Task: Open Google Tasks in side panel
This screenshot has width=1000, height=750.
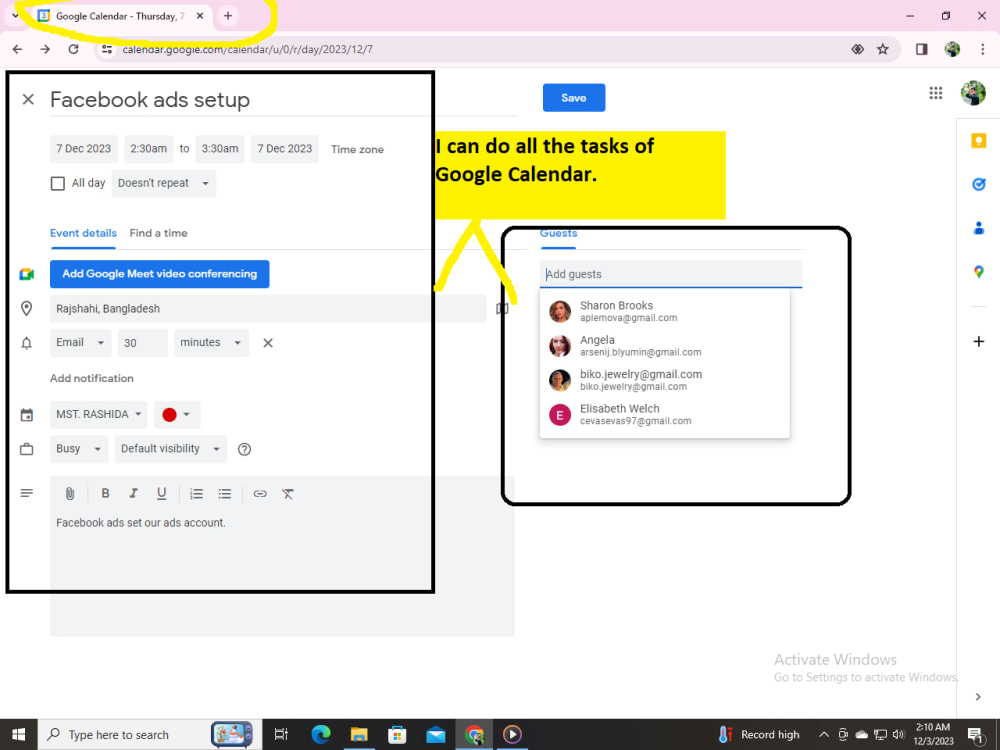Action: click(x=978, y=184)
